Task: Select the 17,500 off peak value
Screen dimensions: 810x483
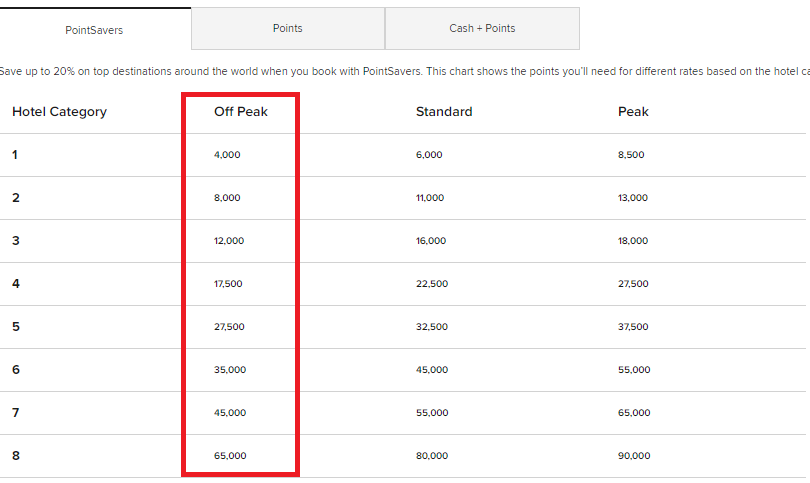Action: coord(228,283)
